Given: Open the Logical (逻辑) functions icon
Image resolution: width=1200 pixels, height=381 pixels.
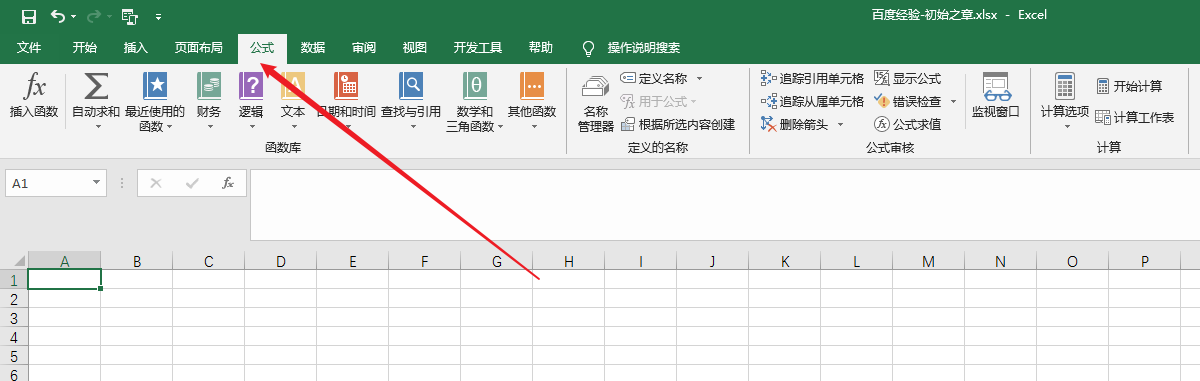Looking at the screenshot, I should pos(251,87).
